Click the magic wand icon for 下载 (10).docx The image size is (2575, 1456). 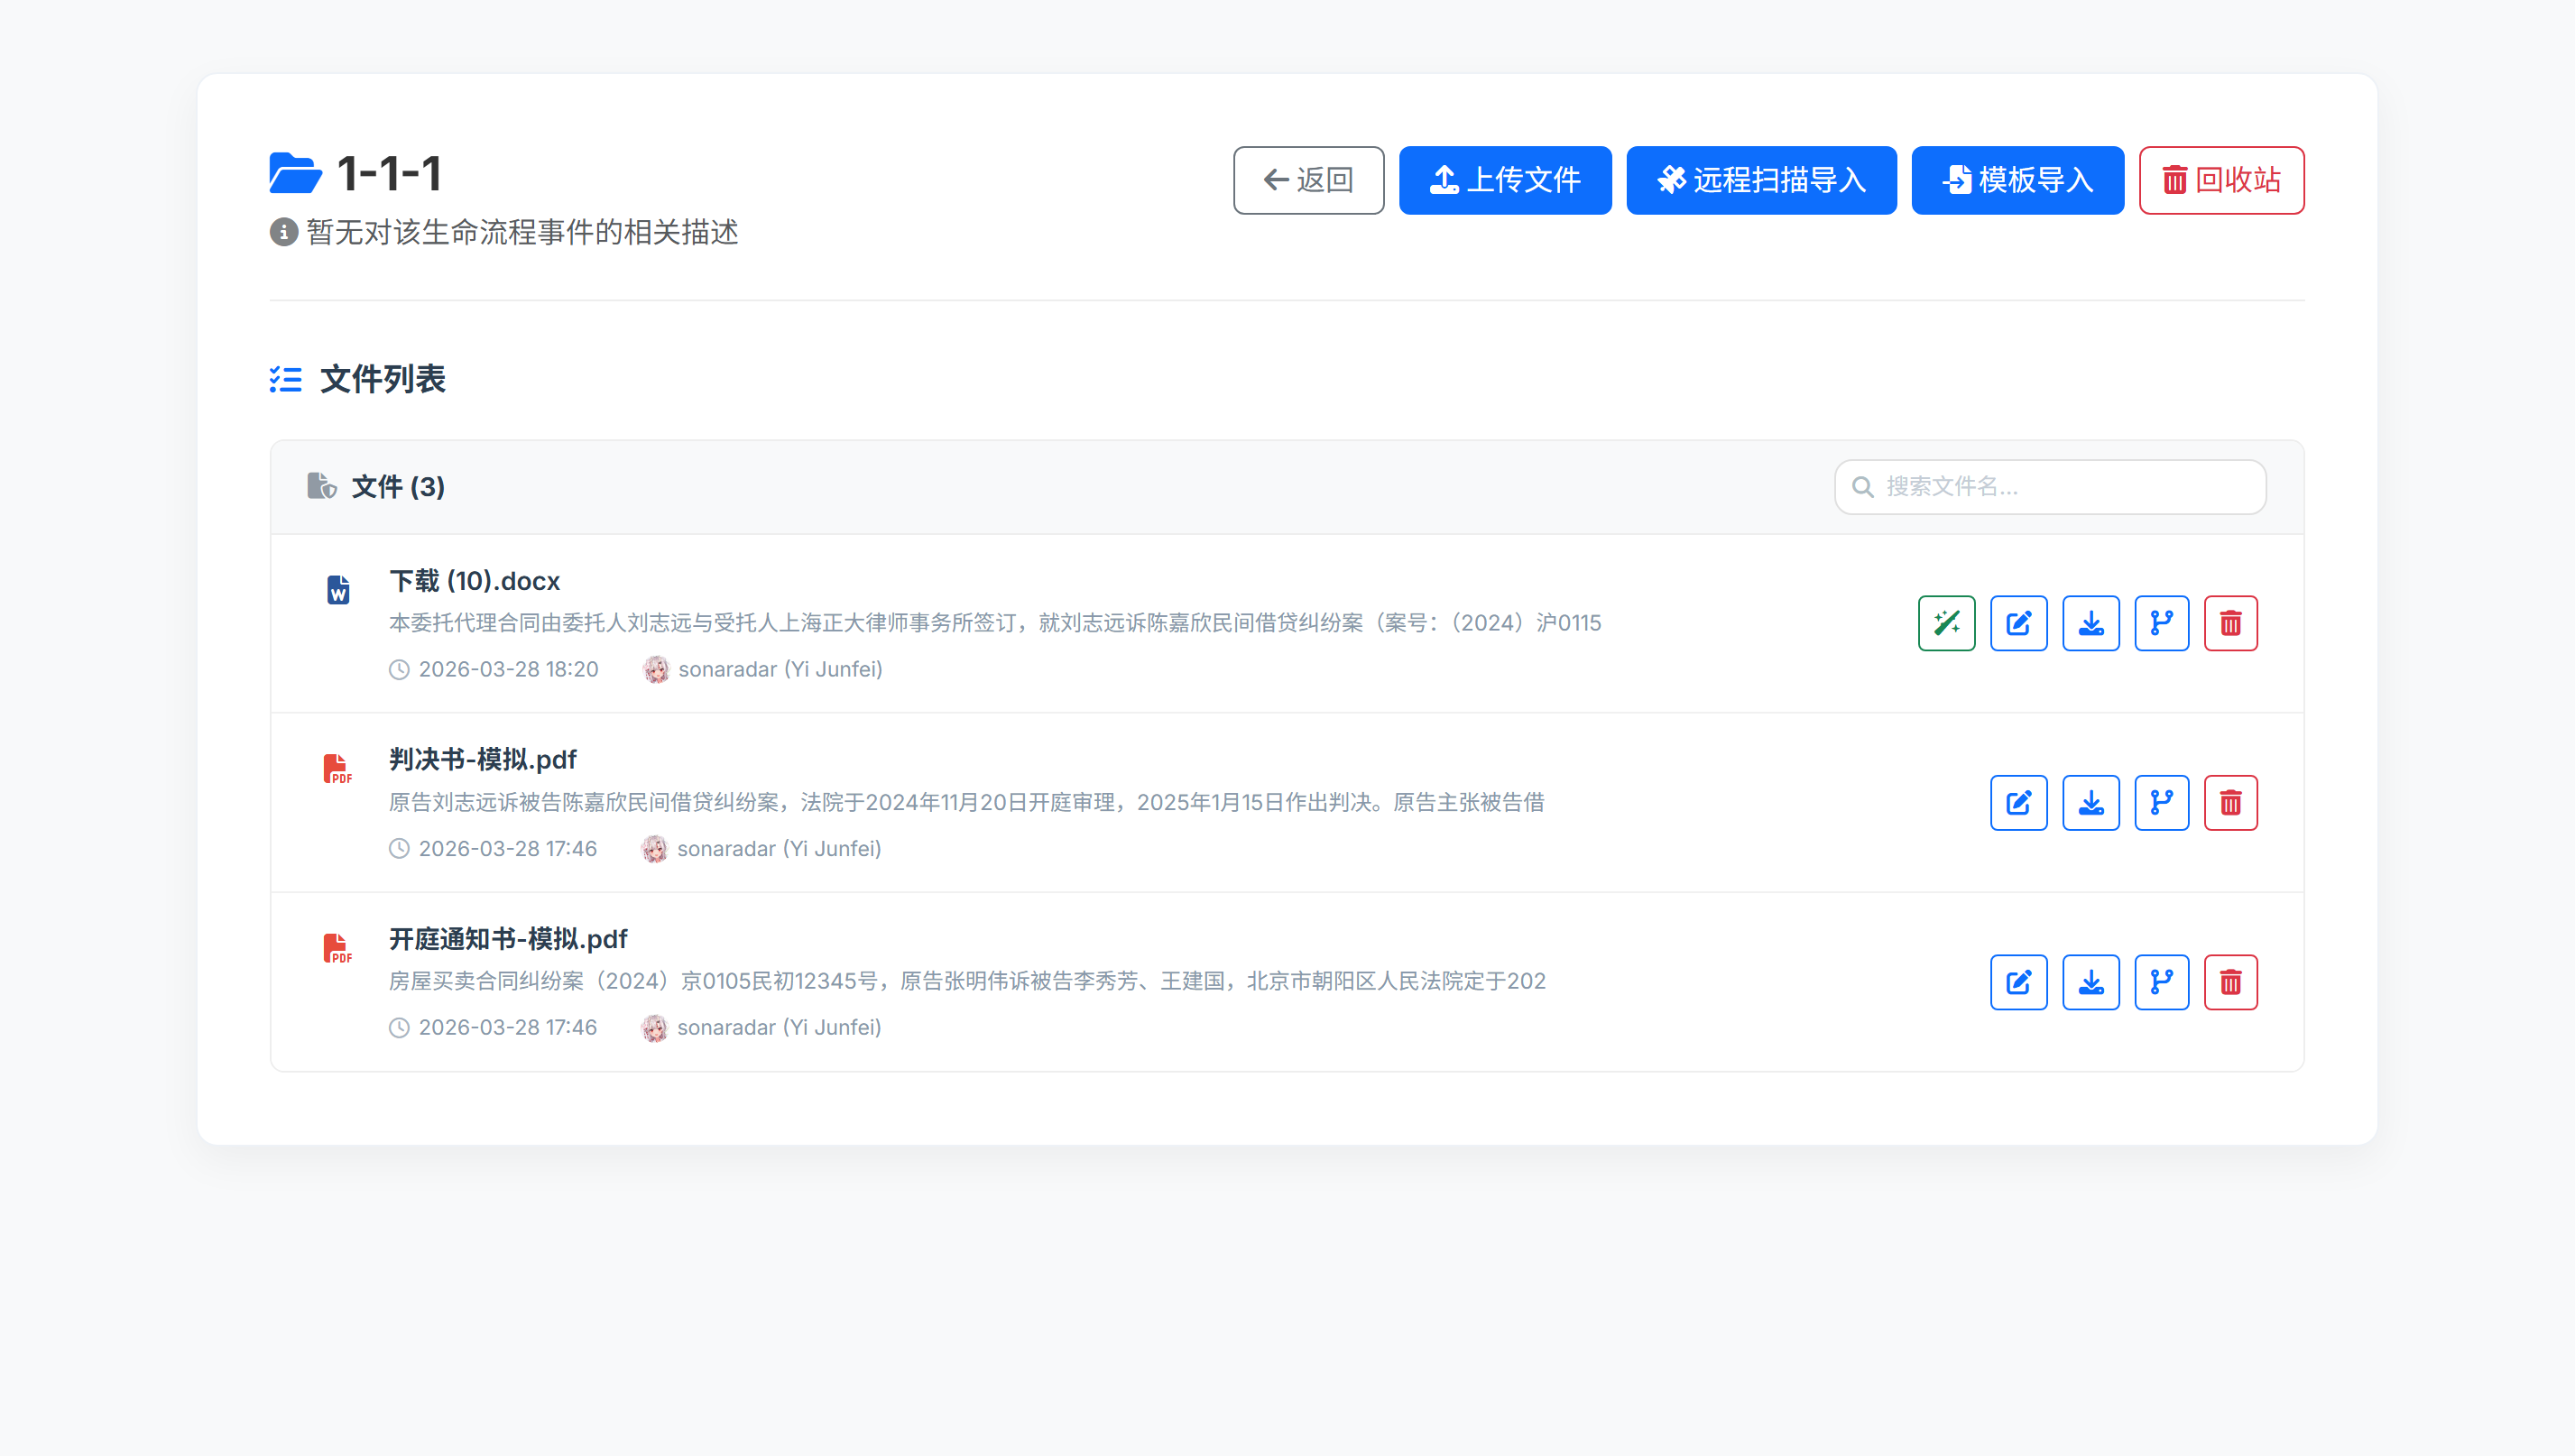1946,623
